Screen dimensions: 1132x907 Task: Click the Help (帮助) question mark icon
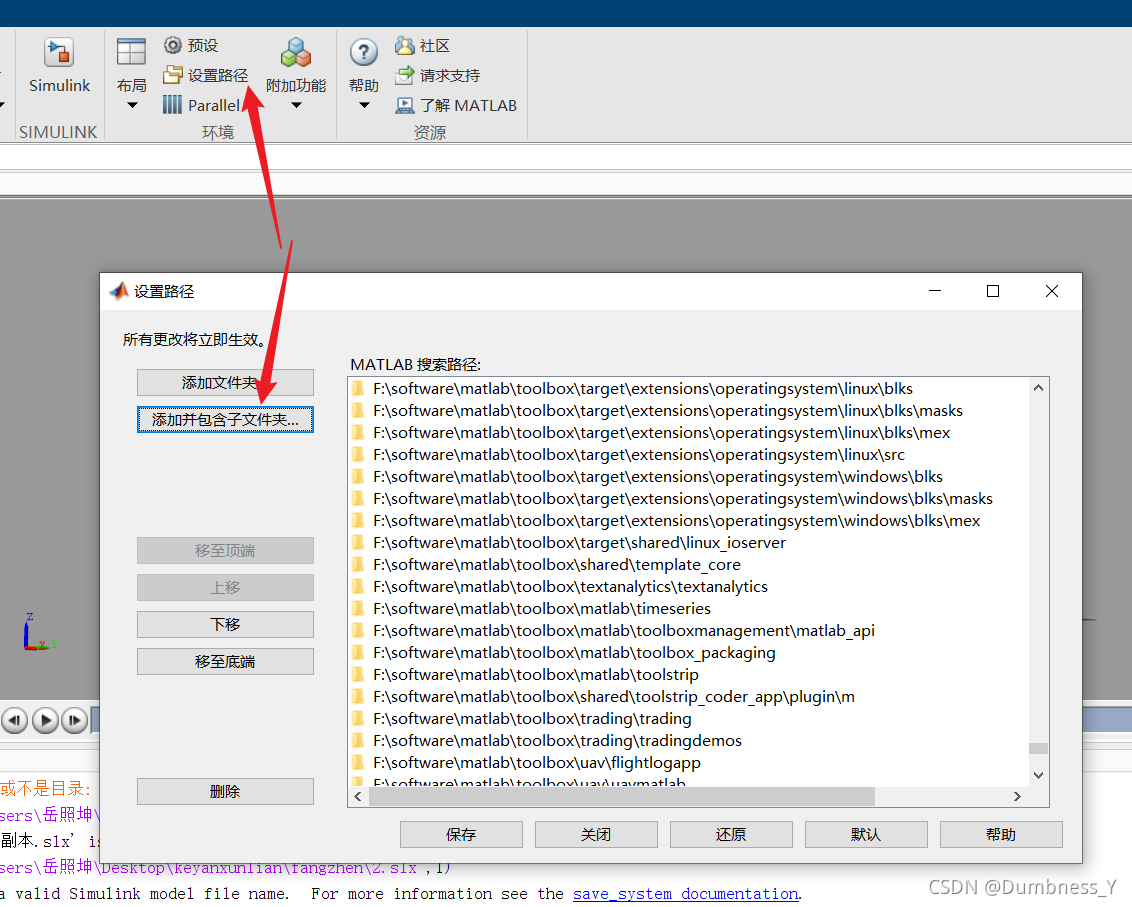[x=364, y=53]
